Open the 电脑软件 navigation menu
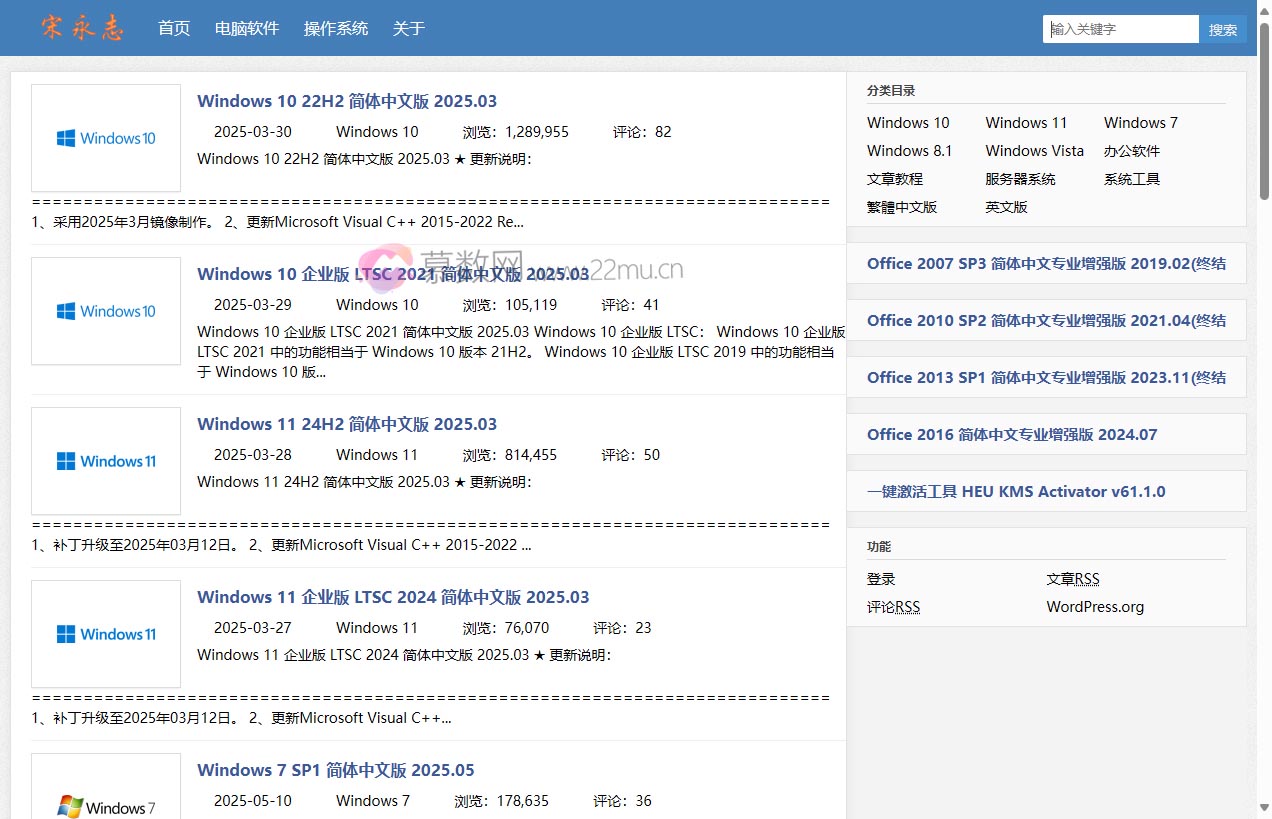Image resolution: width=1272 pixels, height=819 pixels. coord(247,28)
